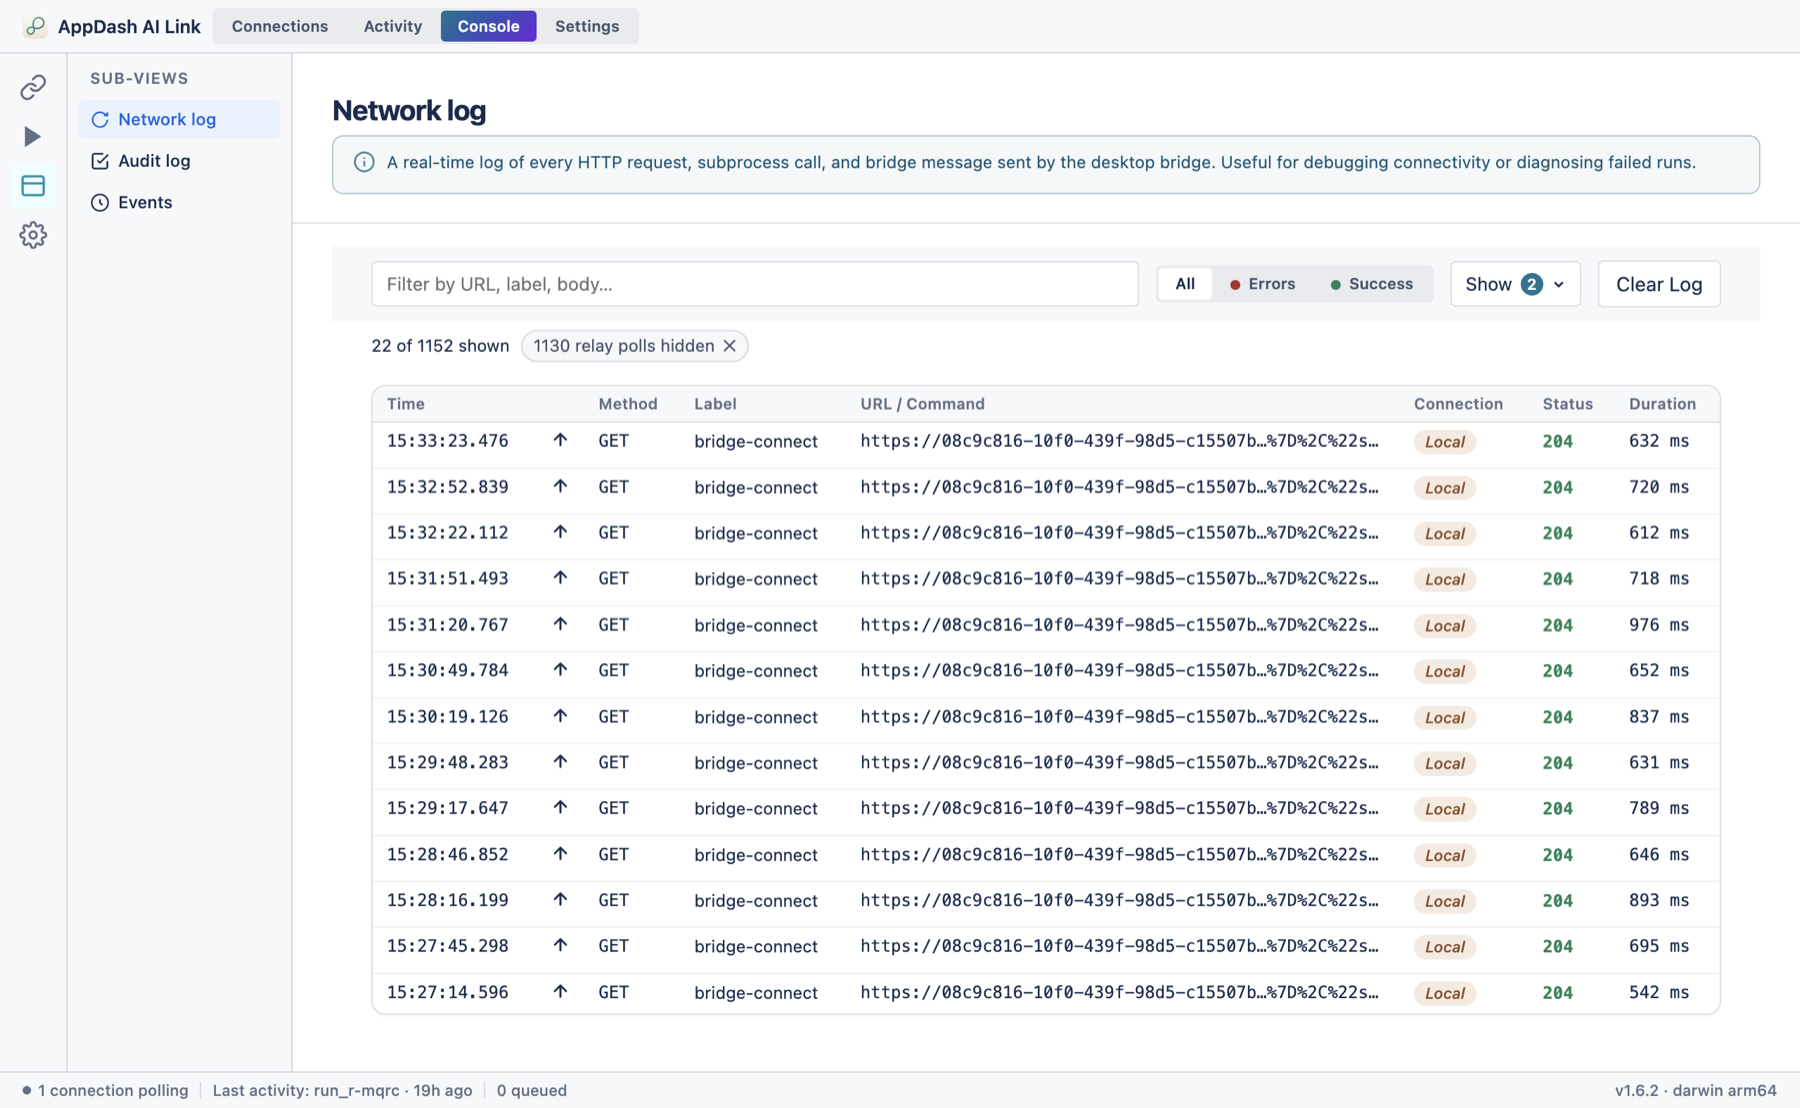Click the '22 of 1152 shown' count
Screen dimensions: 1800x1108
click(x=440, y=346)
